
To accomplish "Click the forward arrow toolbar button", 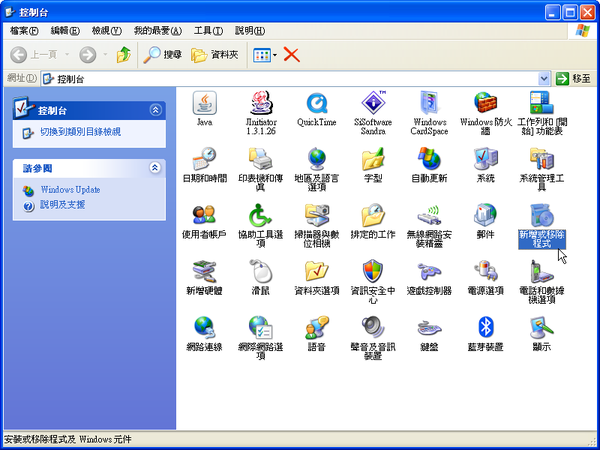I will pyautogui.click(x=88, y=55).
